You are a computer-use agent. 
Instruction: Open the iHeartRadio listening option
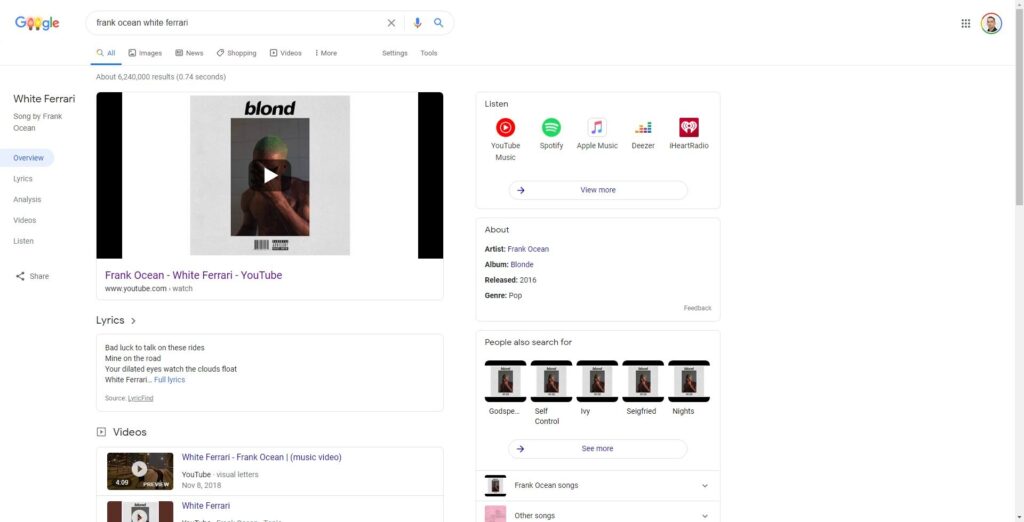tap(689, 128)
